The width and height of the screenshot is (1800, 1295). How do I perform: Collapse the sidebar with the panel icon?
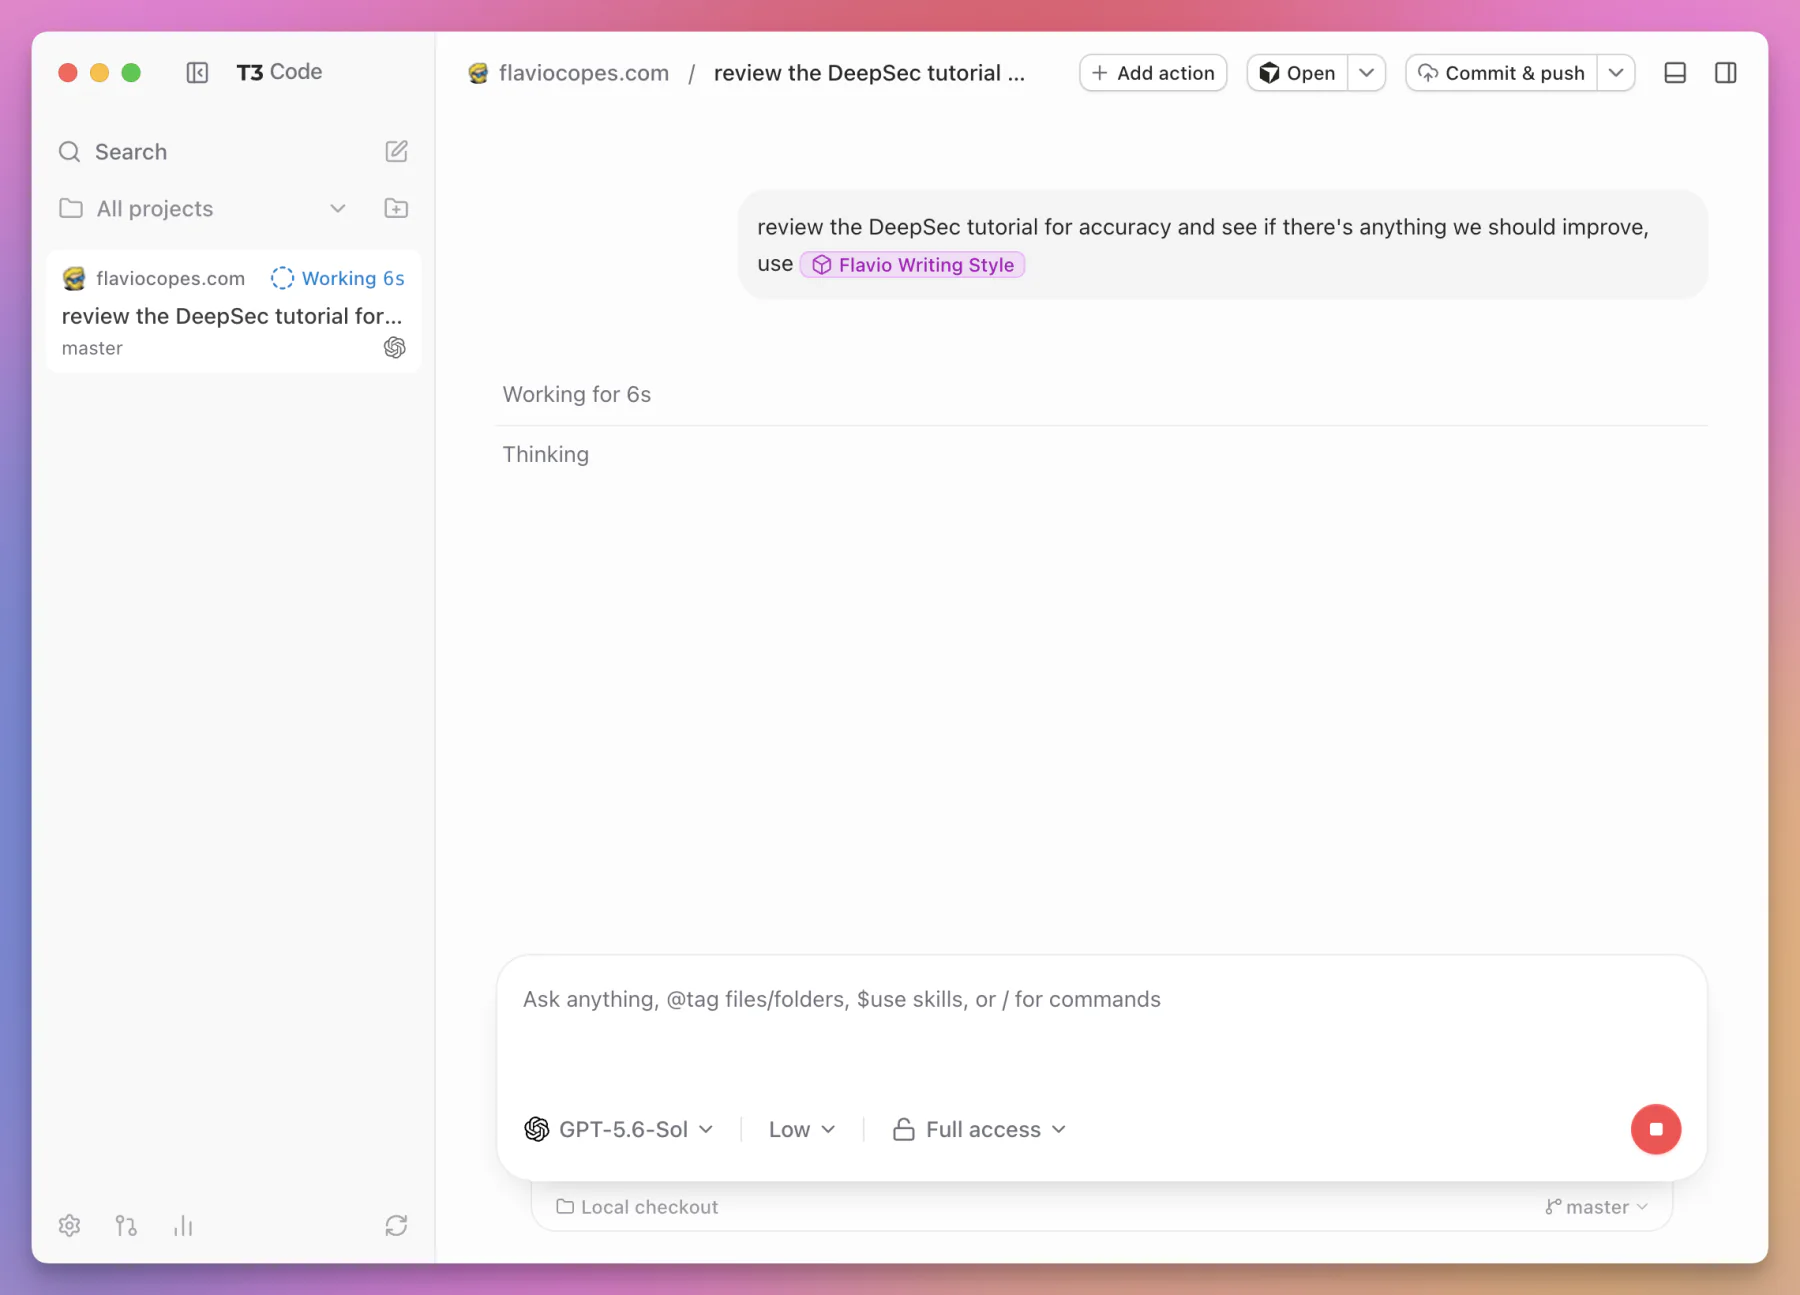(197, 72)
